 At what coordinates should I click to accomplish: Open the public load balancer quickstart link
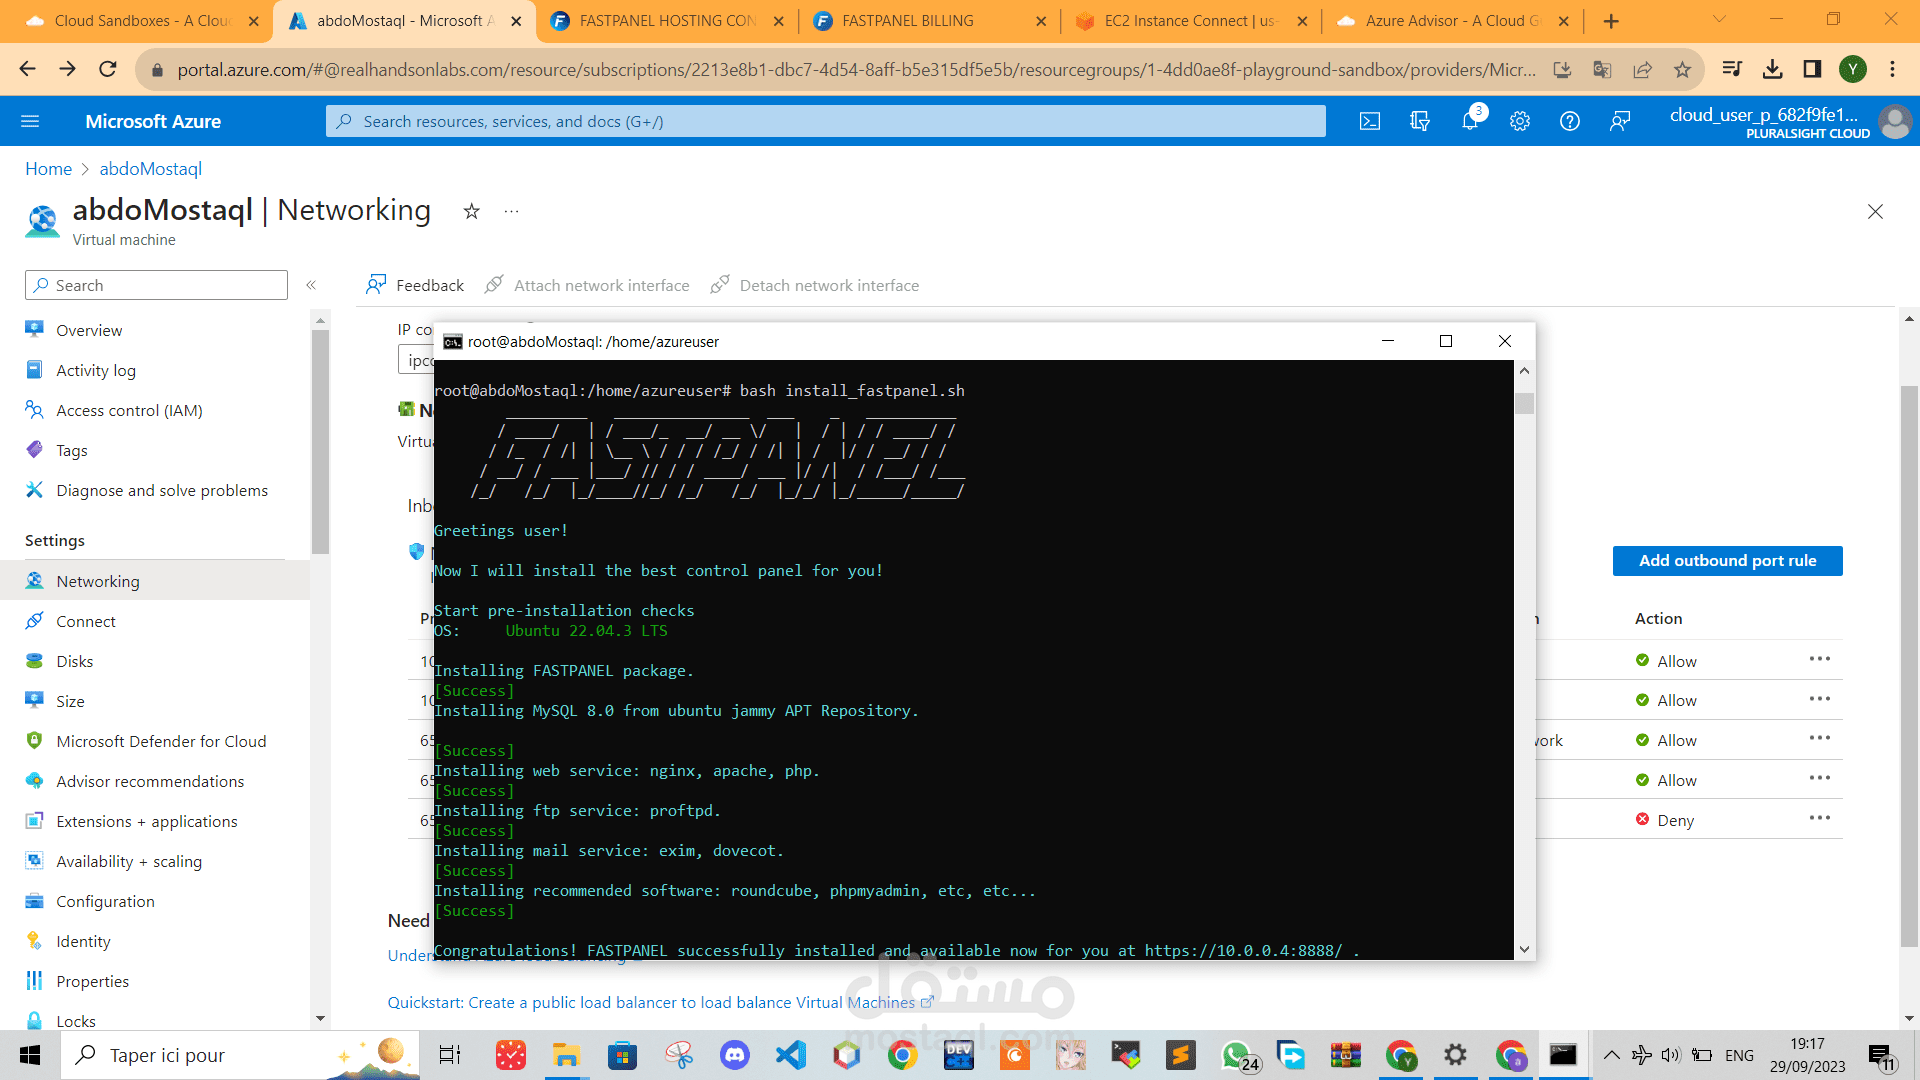(651, 1002)
